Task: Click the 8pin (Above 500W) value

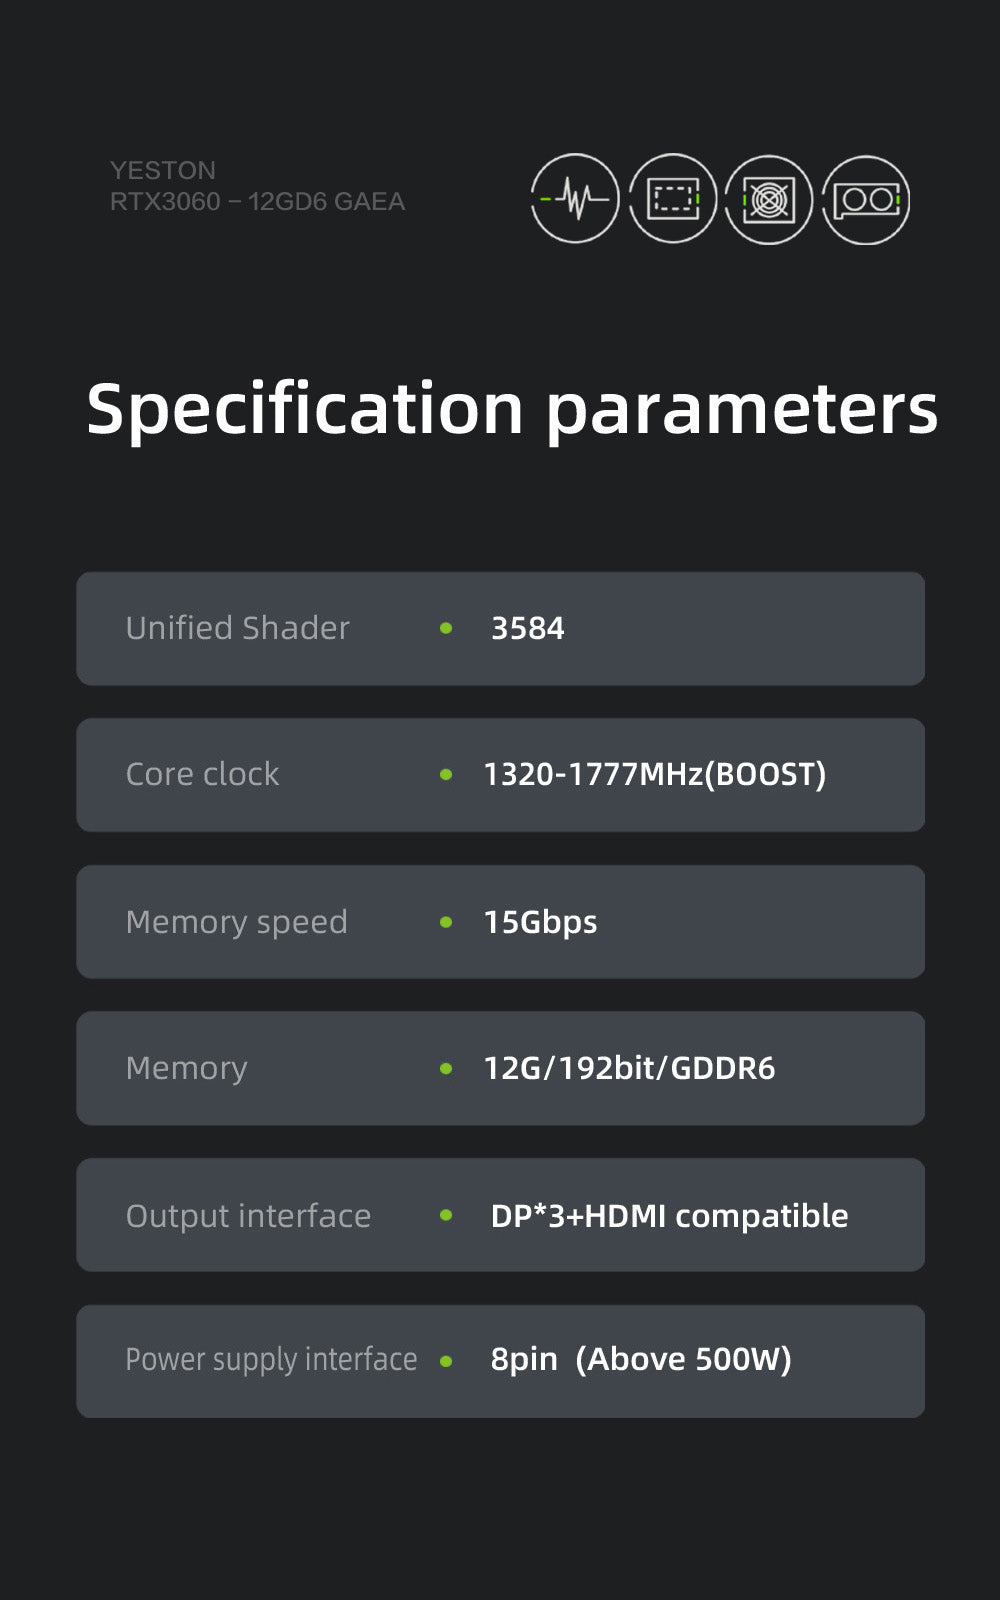Action: pyautogui.click(x=641, y=1359)
